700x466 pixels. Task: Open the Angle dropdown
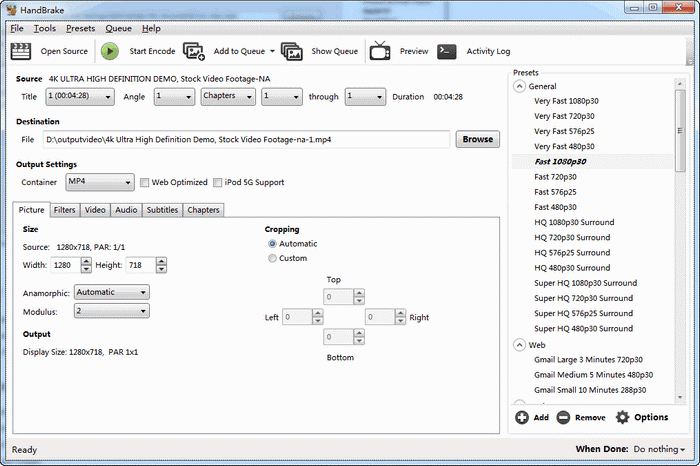[174, 96]
